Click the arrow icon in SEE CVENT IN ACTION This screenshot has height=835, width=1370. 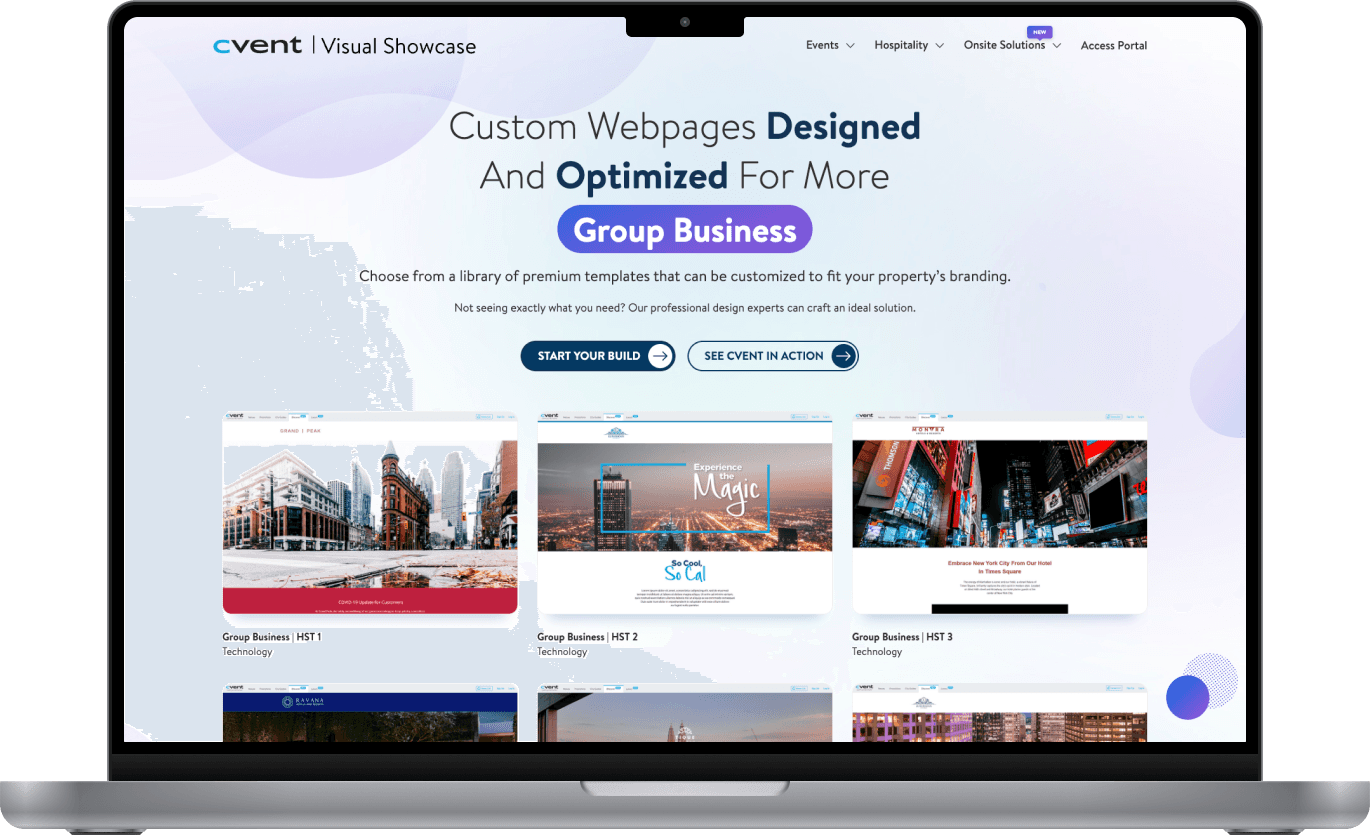[844, 356]
